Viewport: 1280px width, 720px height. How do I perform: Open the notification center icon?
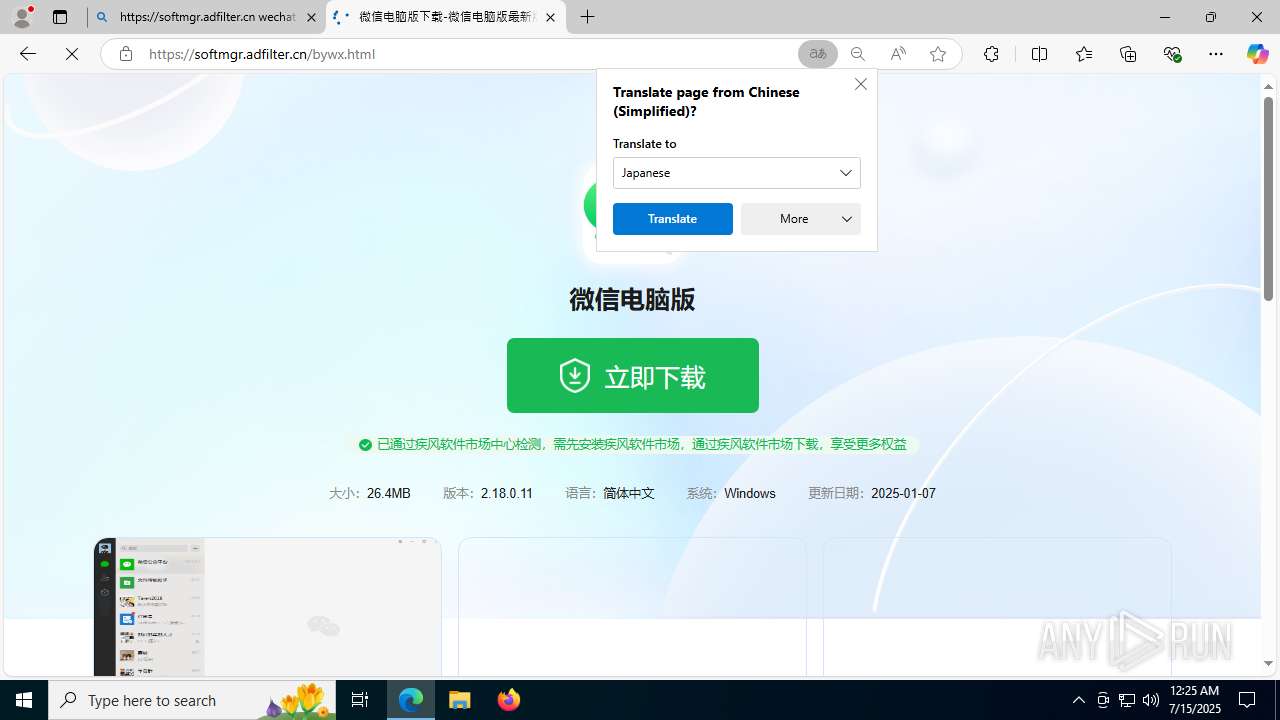(x=1247, y=700)
